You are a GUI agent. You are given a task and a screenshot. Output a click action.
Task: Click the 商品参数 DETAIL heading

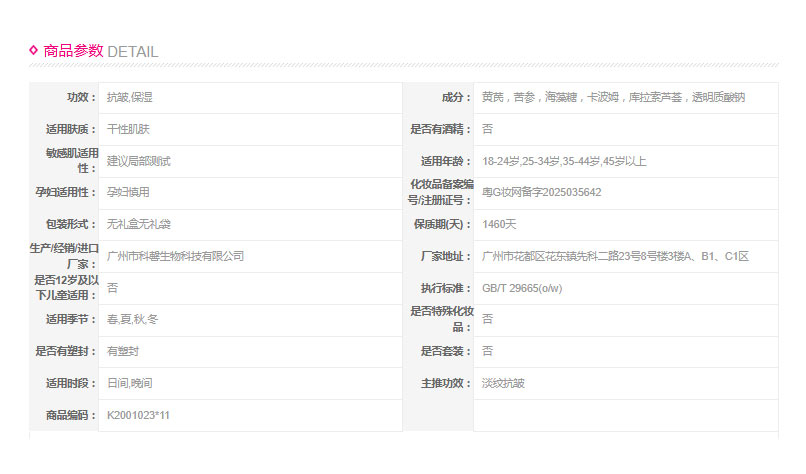click(x=100, y=51)
